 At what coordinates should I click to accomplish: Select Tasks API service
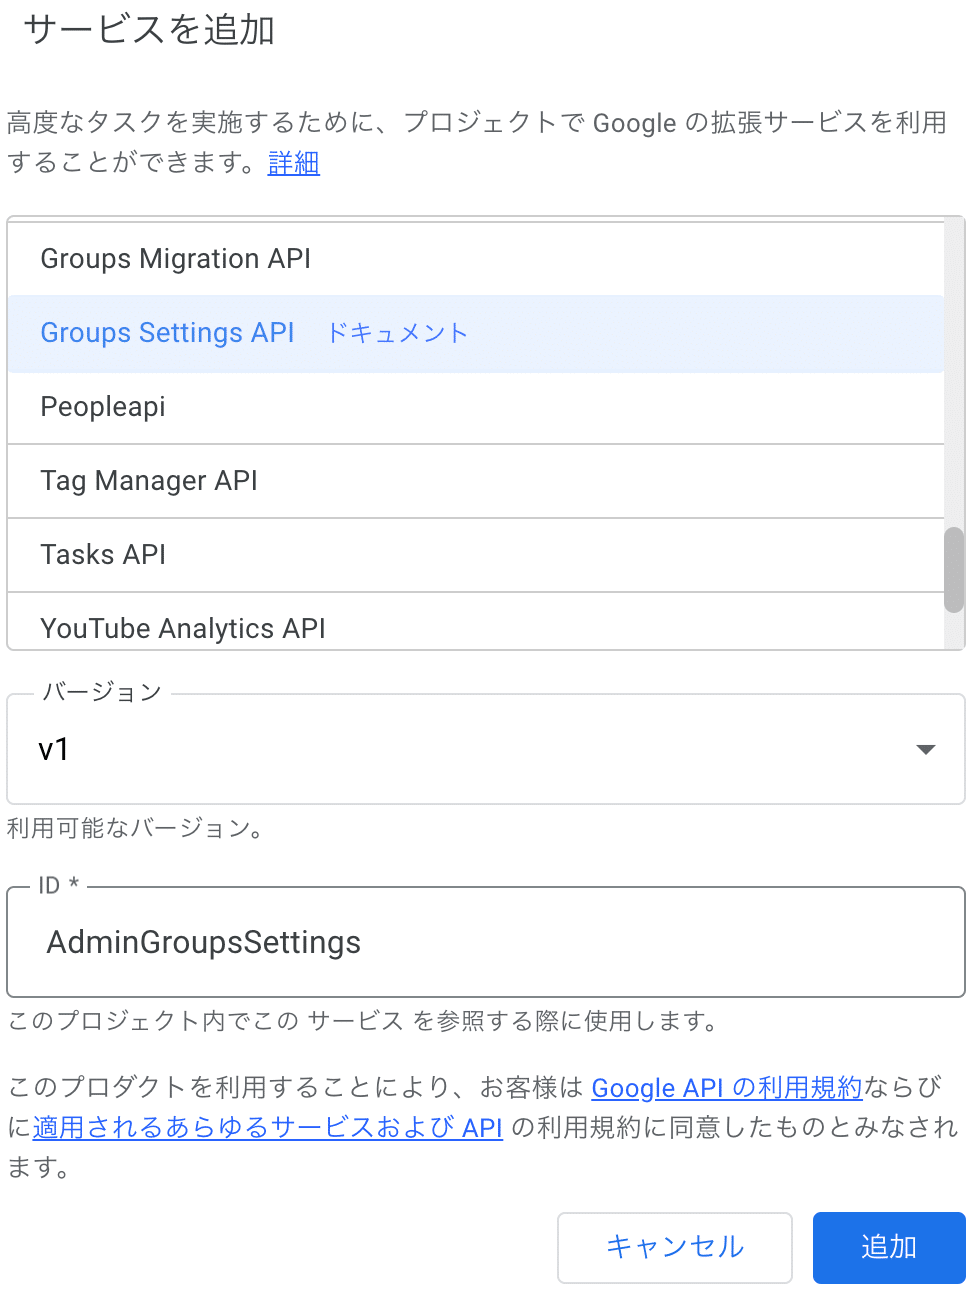click(x=476, y=555)
